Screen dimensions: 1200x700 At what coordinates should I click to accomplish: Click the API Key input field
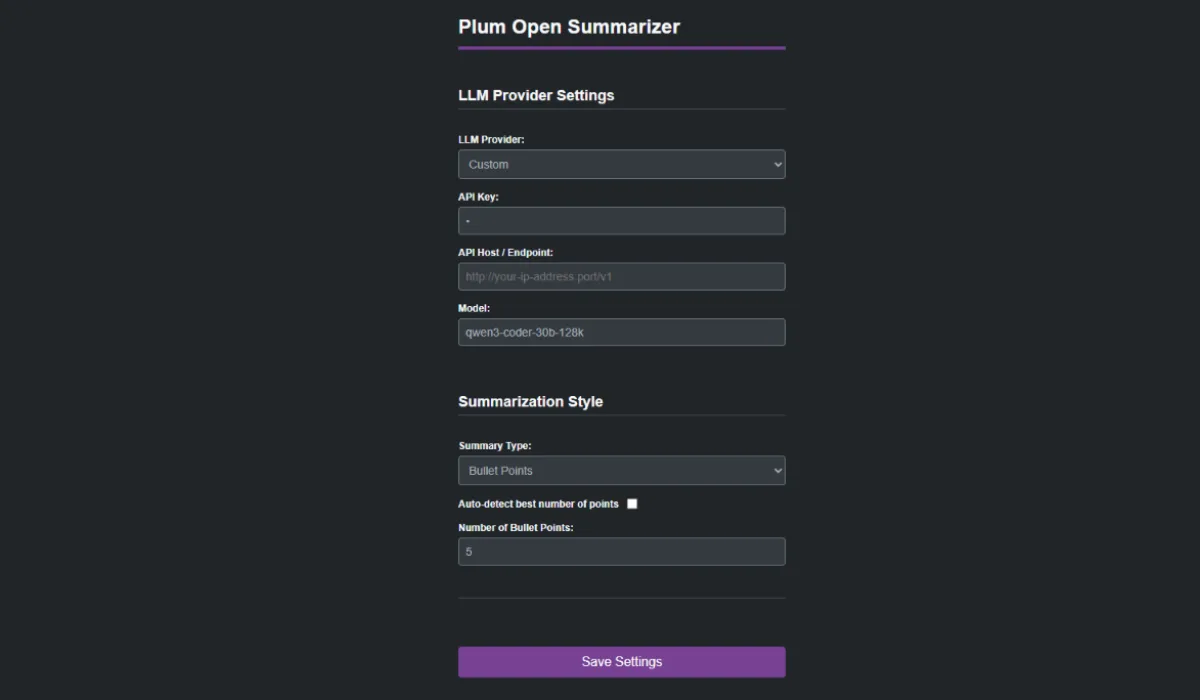[621, 220]
